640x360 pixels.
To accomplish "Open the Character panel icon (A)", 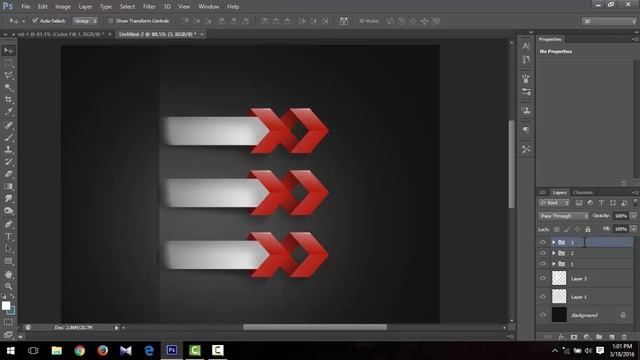I will click(526, 46).
